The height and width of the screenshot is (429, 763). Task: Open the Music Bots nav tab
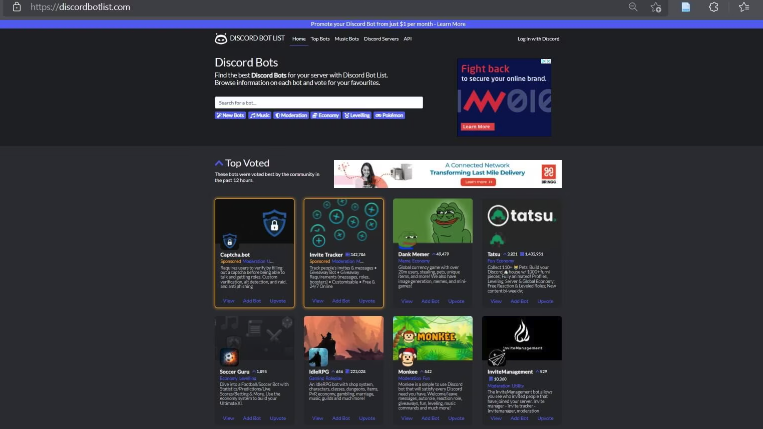click(346, 39)
